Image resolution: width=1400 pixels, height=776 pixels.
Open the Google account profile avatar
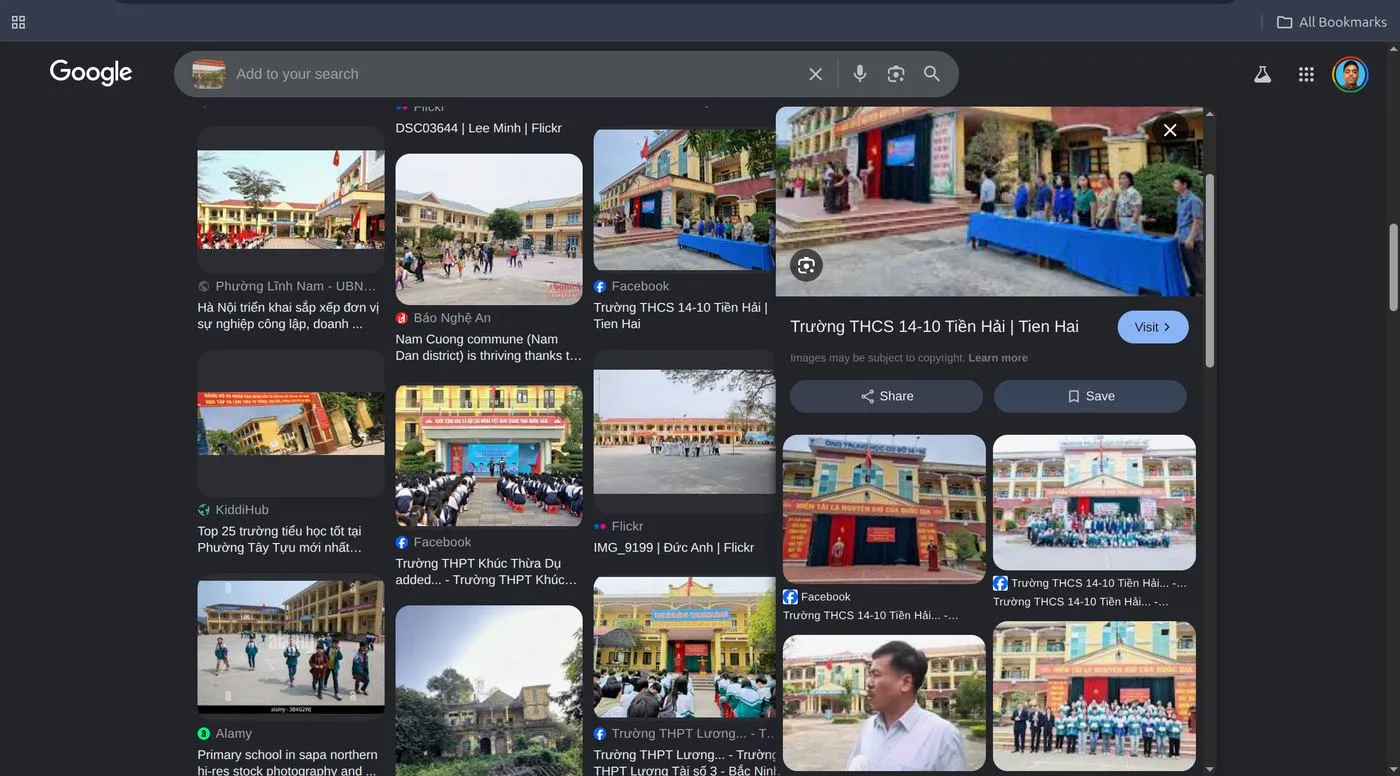[1350, 74]
